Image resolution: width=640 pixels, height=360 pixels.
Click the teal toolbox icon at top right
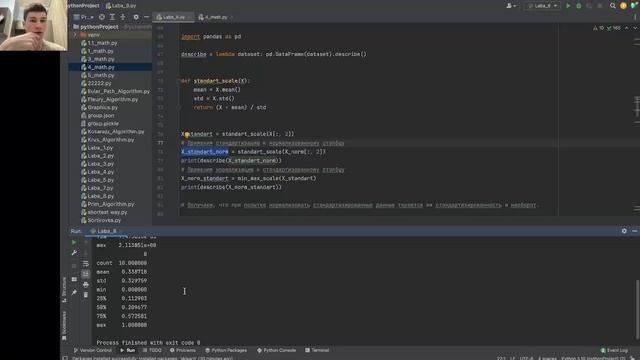point(634,6)
